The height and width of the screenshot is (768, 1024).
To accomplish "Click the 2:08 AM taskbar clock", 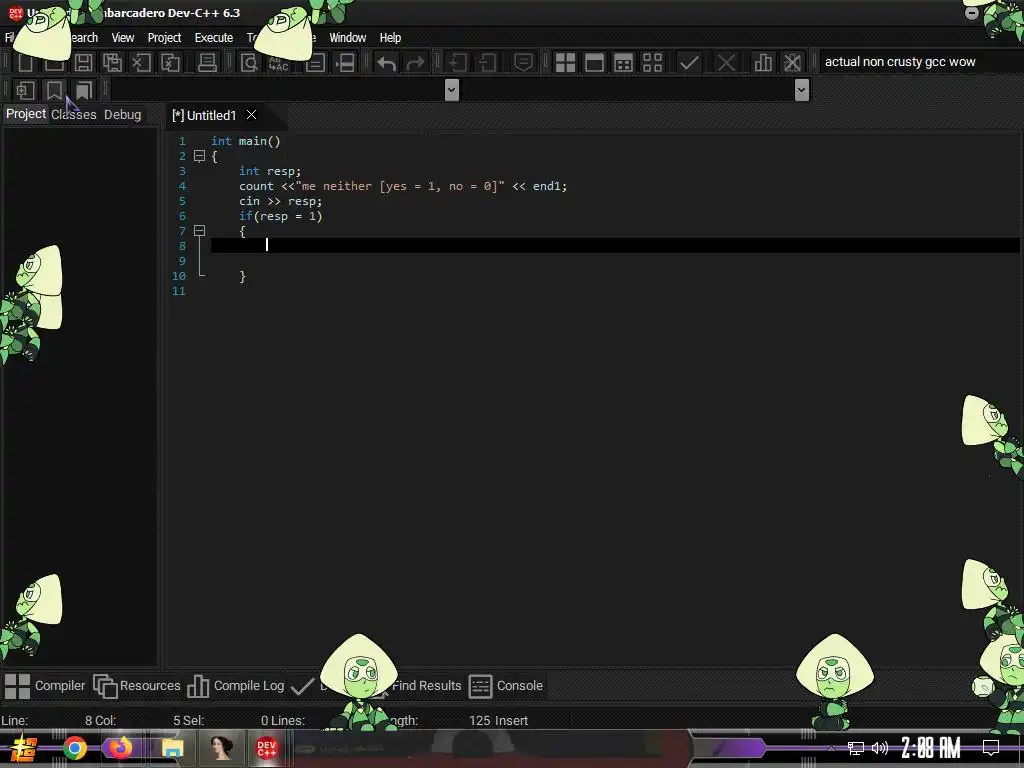I will click(931, 748).
